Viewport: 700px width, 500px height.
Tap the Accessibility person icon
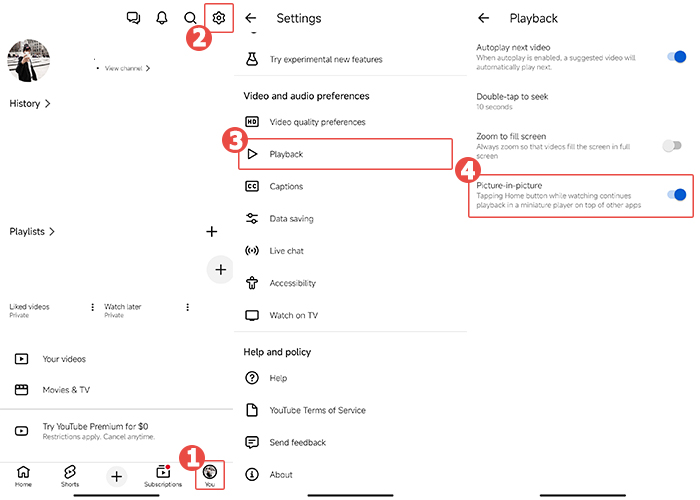coord(252,283)
